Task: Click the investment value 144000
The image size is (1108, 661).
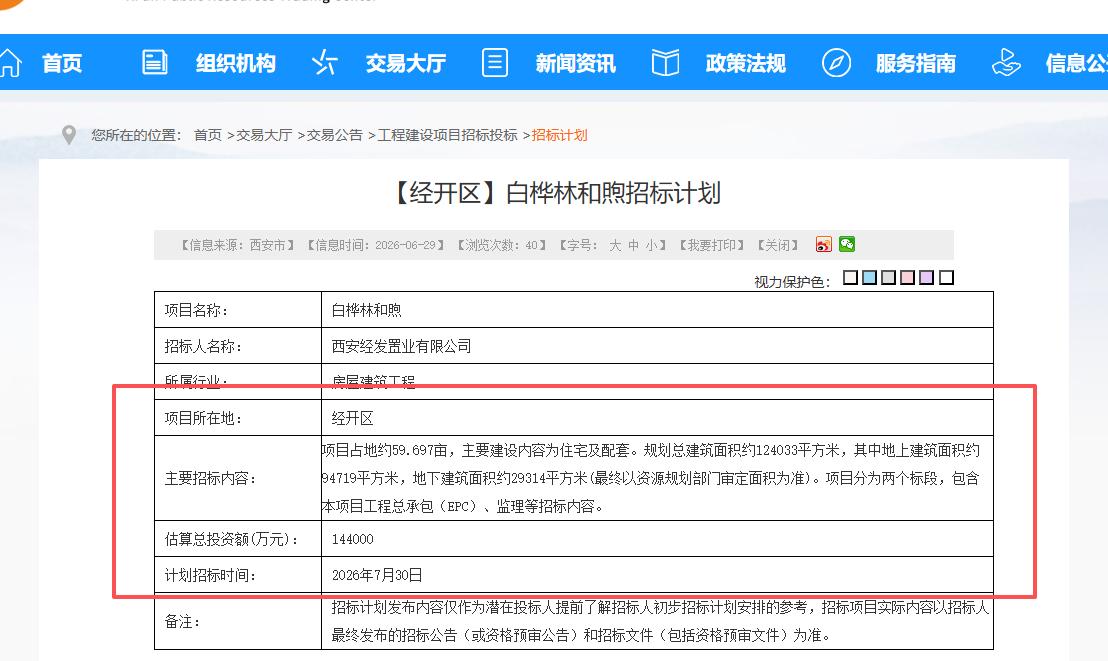Action: (x=353, y=539)
